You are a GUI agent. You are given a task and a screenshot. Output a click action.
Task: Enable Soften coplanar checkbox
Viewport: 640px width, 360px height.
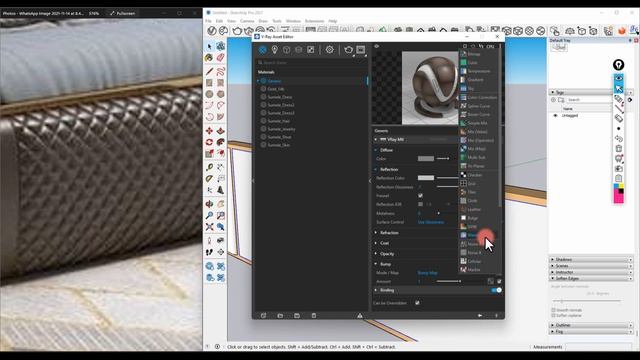(553, 316)
